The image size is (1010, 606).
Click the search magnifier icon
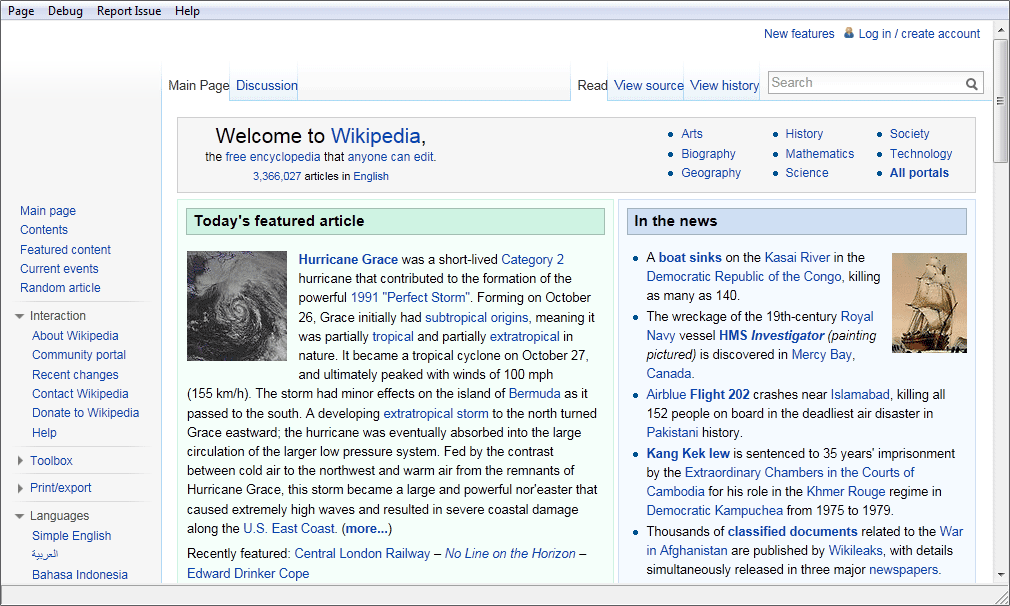[971, 83]
